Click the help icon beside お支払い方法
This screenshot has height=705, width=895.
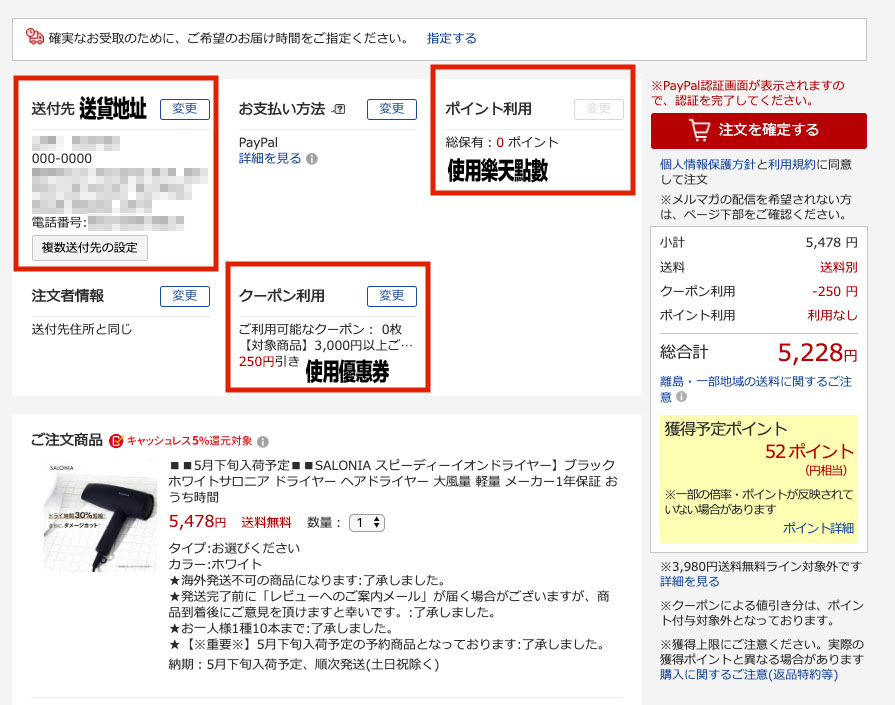click(x=340, y=109)
